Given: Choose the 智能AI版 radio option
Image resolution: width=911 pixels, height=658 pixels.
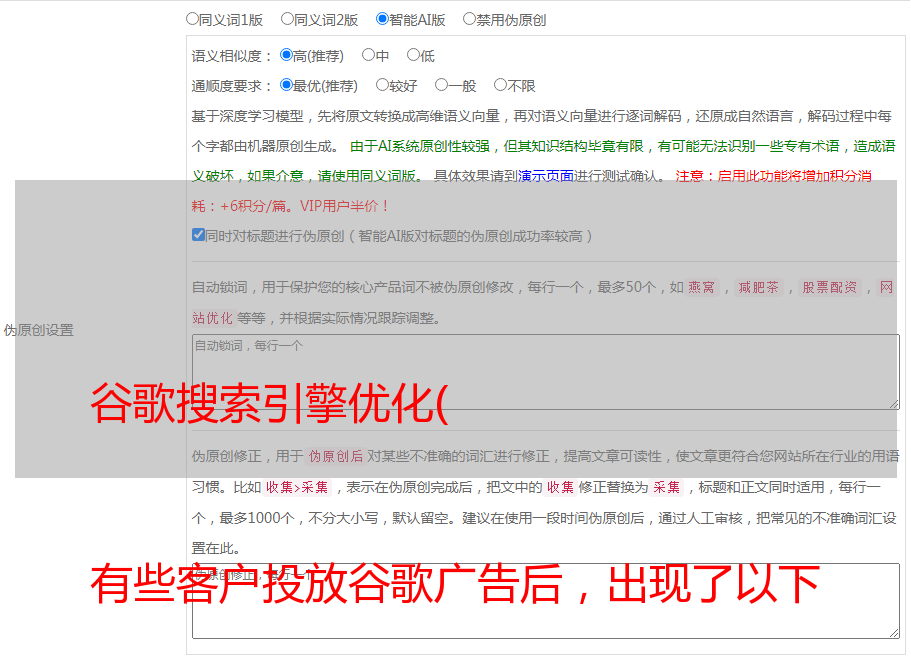Looking at the screenshot, I should tap(382, 19).
